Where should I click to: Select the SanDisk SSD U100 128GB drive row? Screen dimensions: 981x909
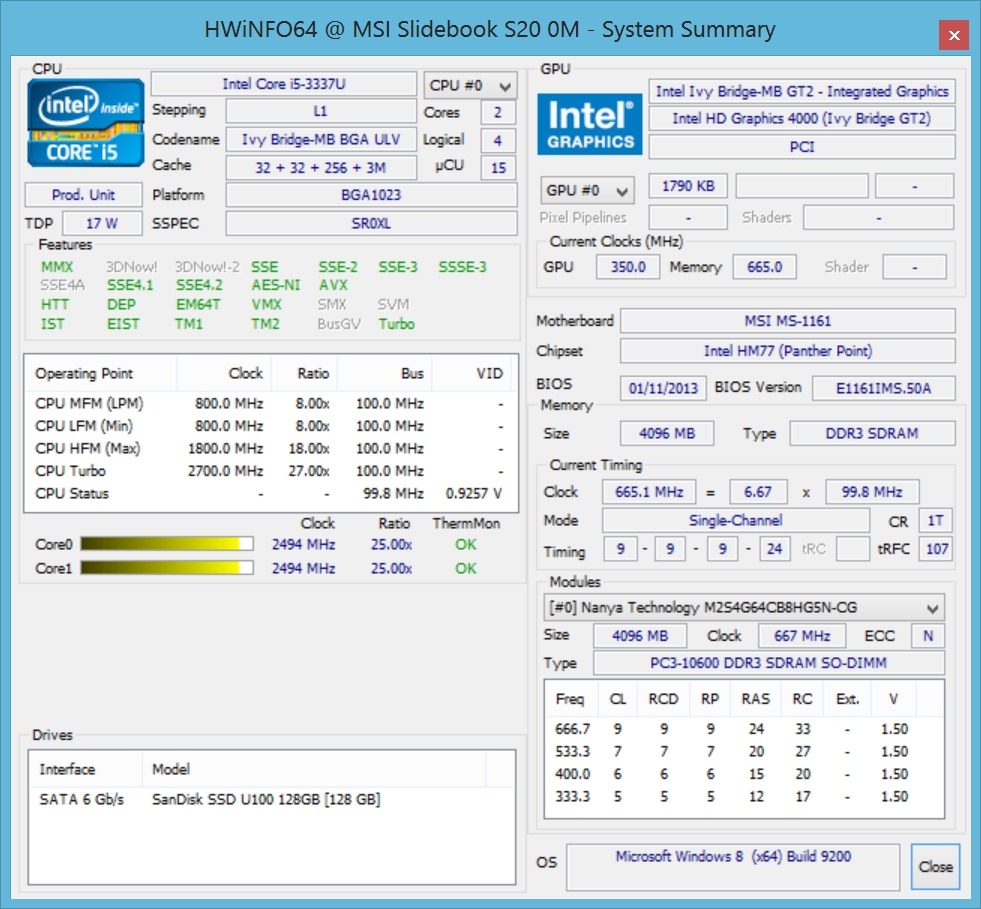click(x=272, y=800)
